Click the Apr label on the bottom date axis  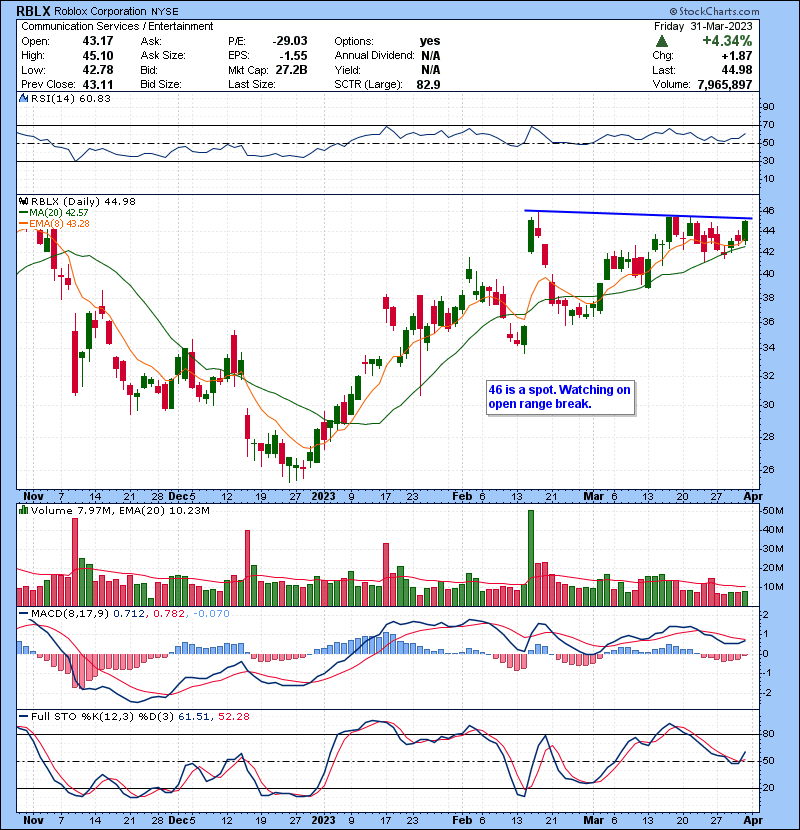pyautogui.click(x=753, y=820)
